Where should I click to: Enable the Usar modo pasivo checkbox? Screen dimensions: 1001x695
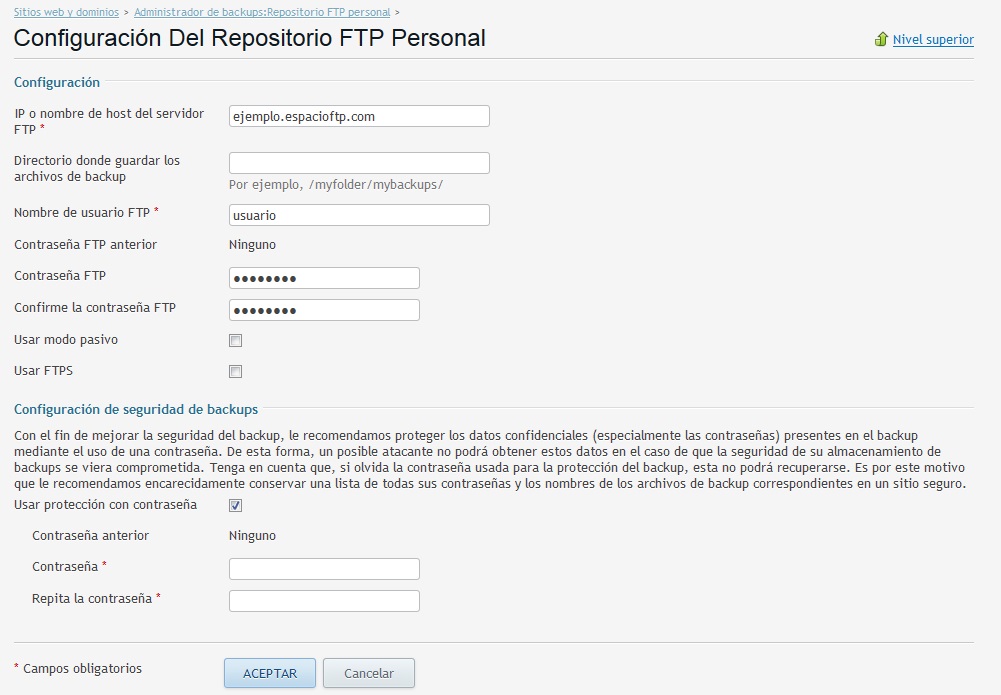[x=236, y=341]
